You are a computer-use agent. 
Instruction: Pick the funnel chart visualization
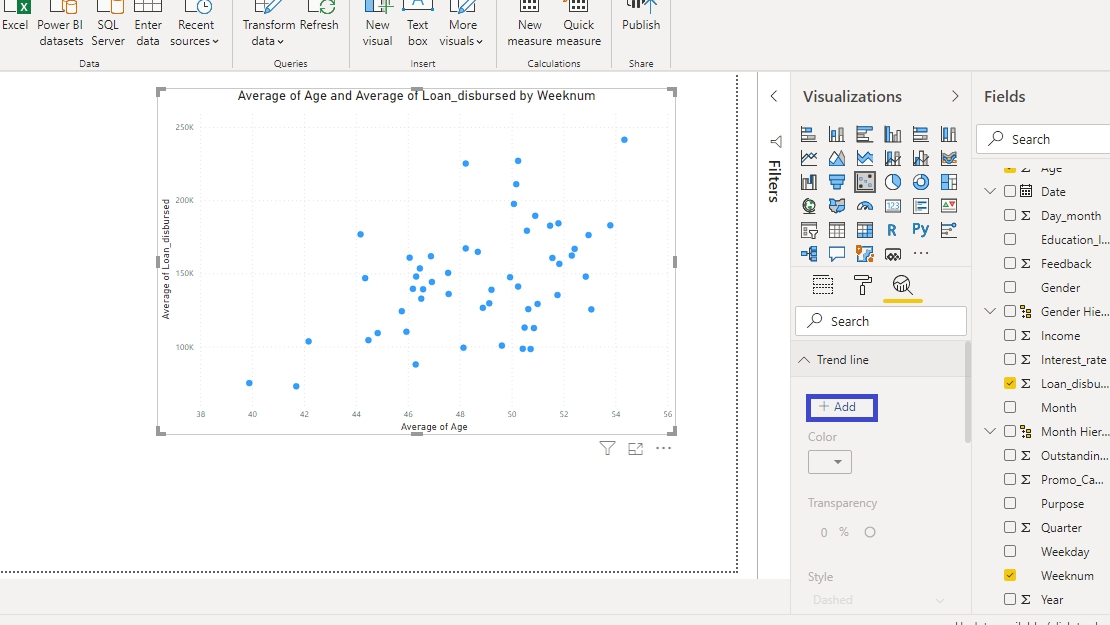[837, 182]
